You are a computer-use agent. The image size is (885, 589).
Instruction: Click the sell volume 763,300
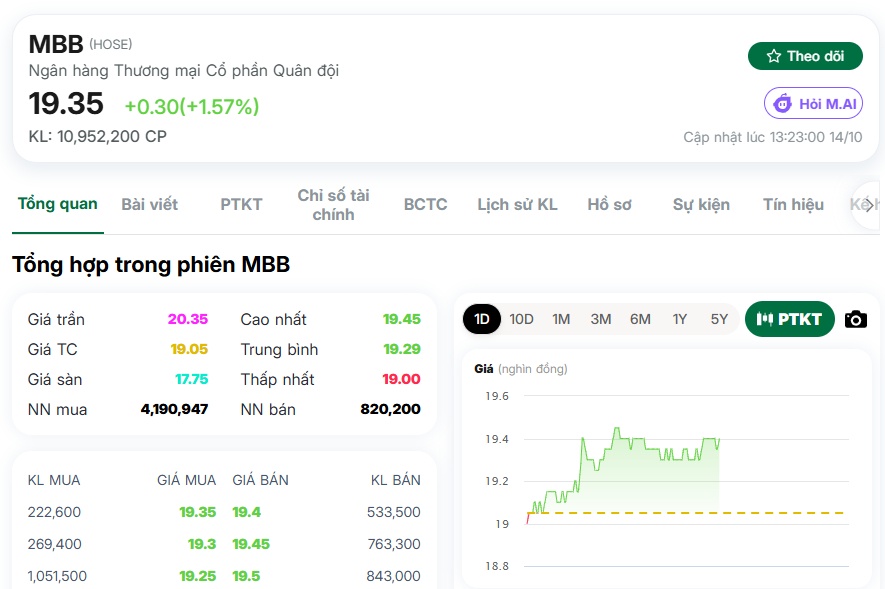393,544
